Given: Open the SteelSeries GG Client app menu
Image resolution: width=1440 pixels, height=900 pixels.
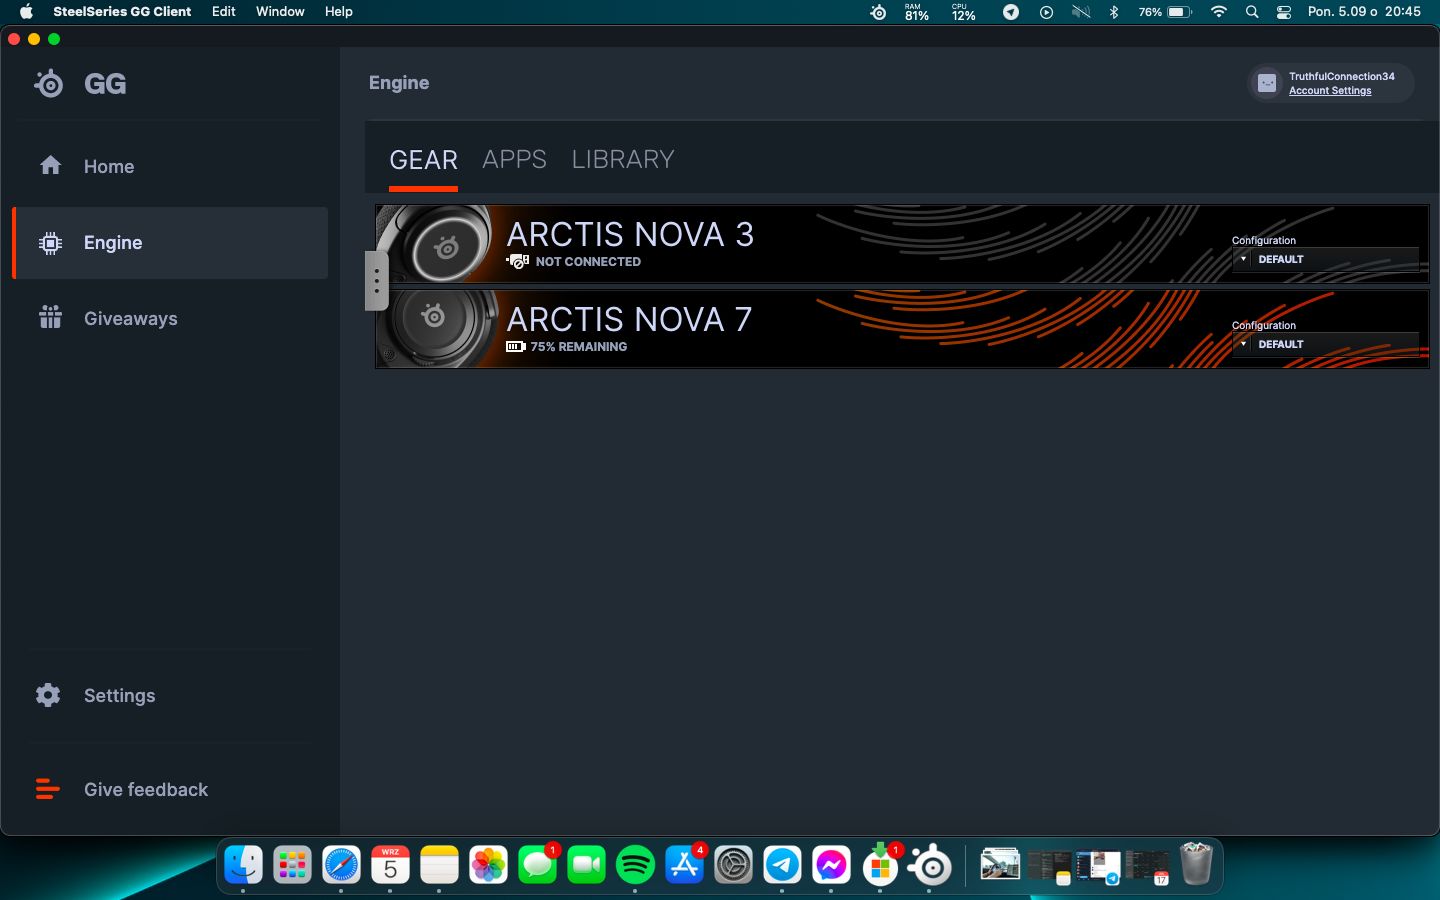Looking at the screenshot, I should pyautogui.click(x=122, y=12).
